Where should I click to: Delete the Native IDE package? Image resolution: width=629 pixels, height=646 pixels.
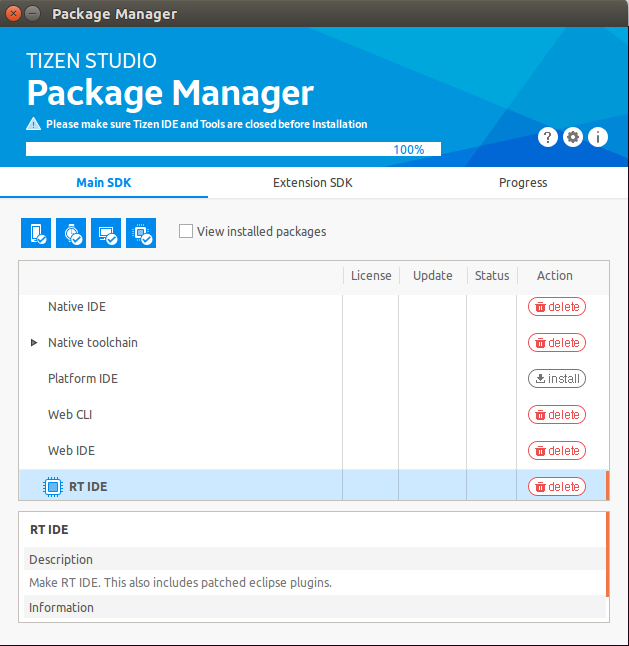pos(557,307)
